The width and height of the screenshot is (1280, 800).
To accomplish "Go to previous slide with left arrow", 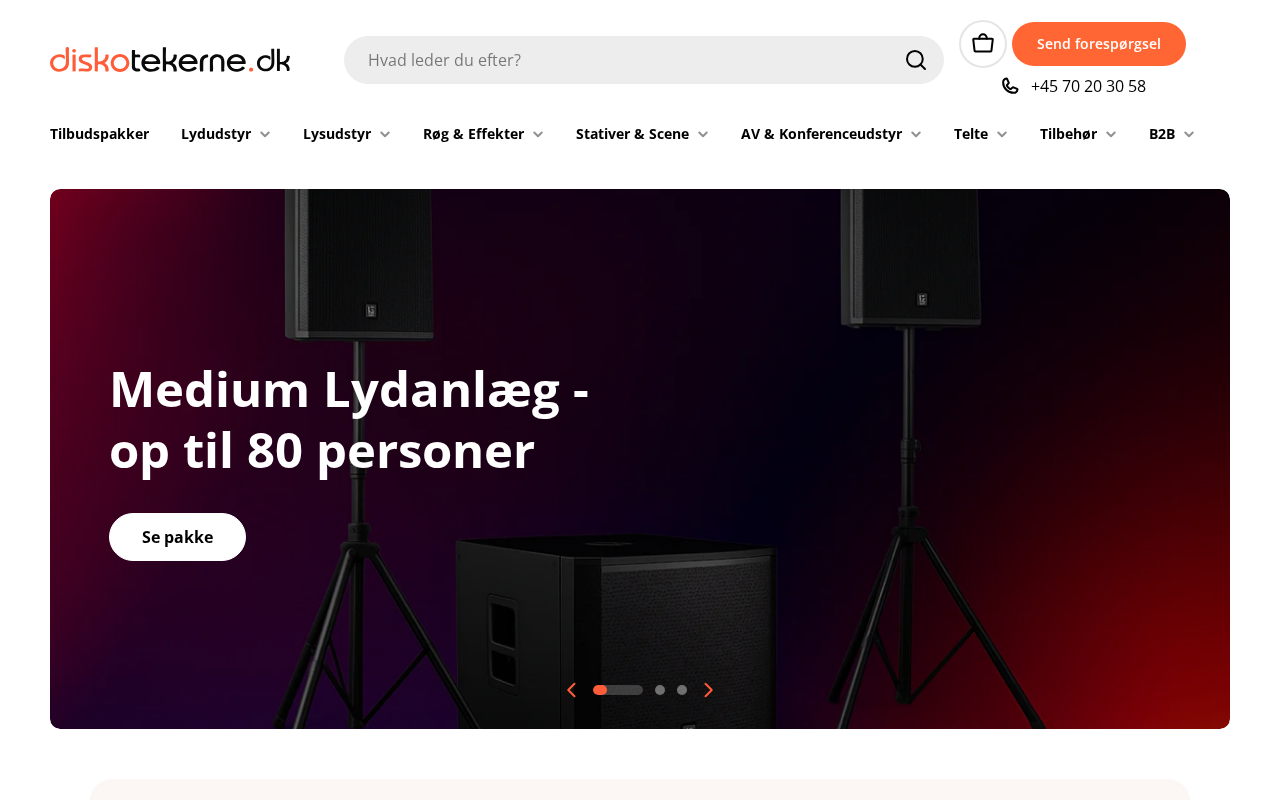I will 572,690.
